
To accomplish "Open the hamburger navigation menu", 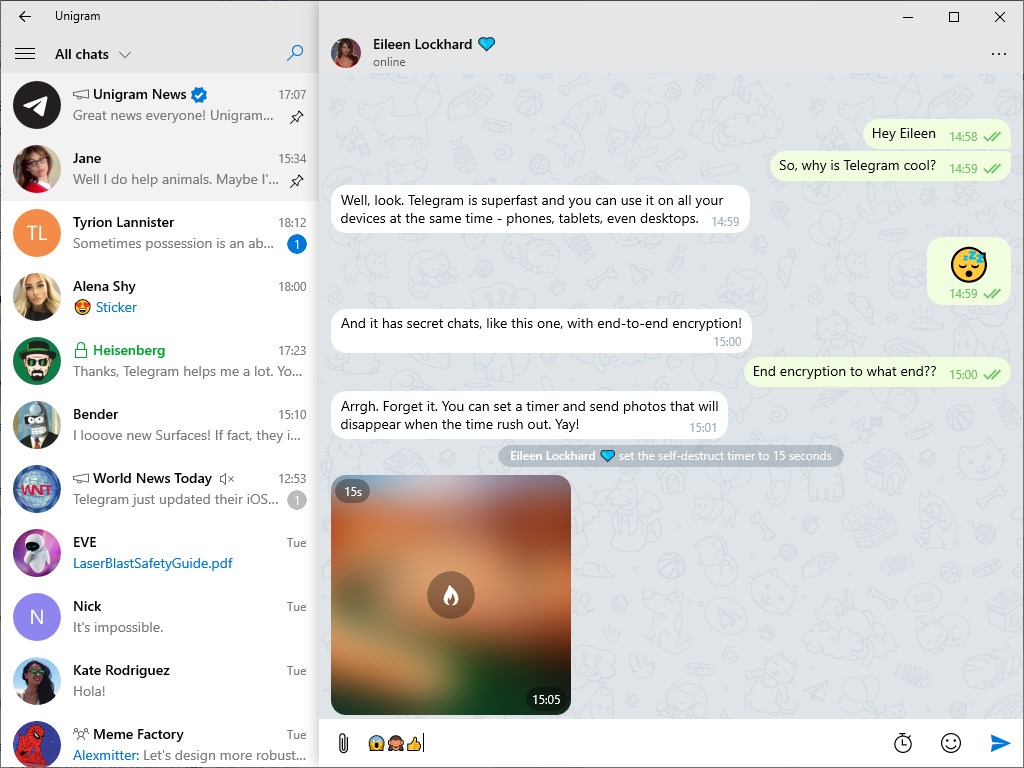I will coord(25,54).
